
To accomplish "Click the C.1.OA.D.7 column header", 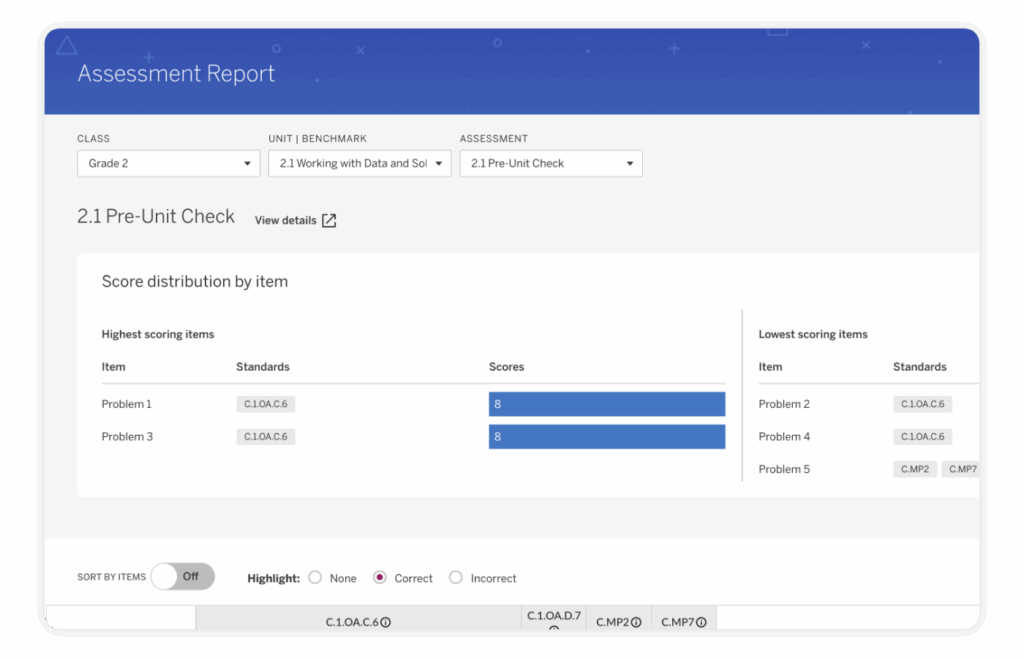I will click(553, 617).
